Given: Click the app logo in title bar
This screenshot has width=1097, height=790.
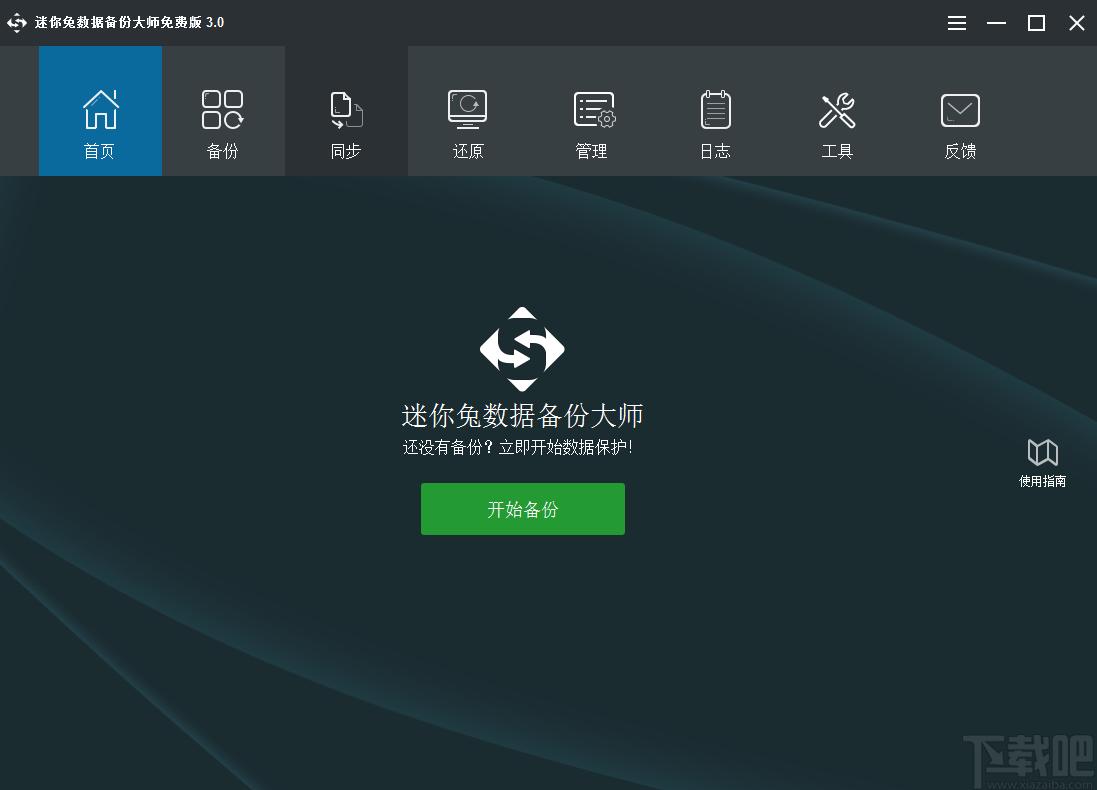Looking at the screenshot, I should pos(17,22).
